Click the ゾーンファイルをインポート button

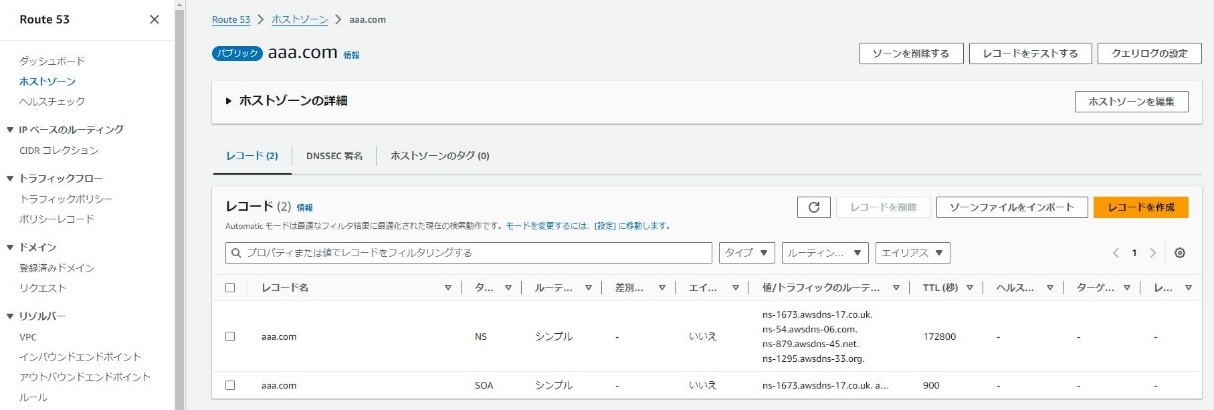[1011, 207]
